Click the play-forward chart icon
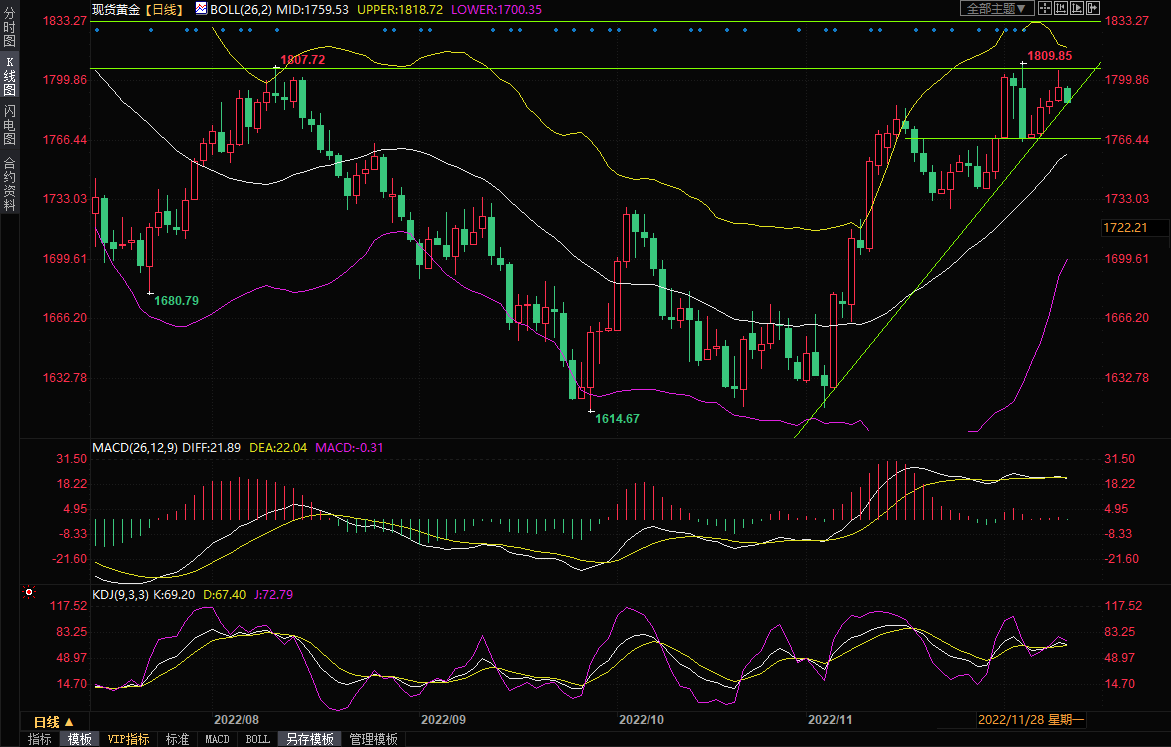Image resolution: width=1171 pixels, height=747 pixels. [x=1075, y=9]
